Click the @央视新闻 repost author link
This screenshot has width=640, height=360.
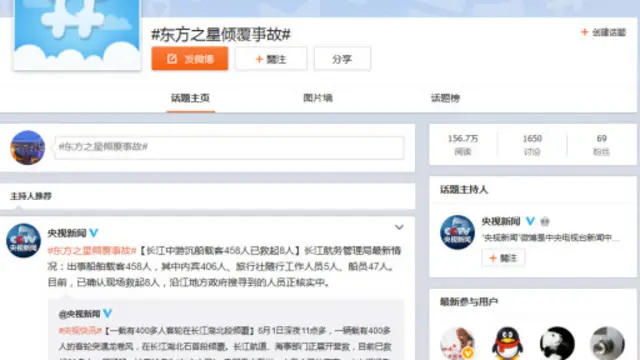click(79, 314)
